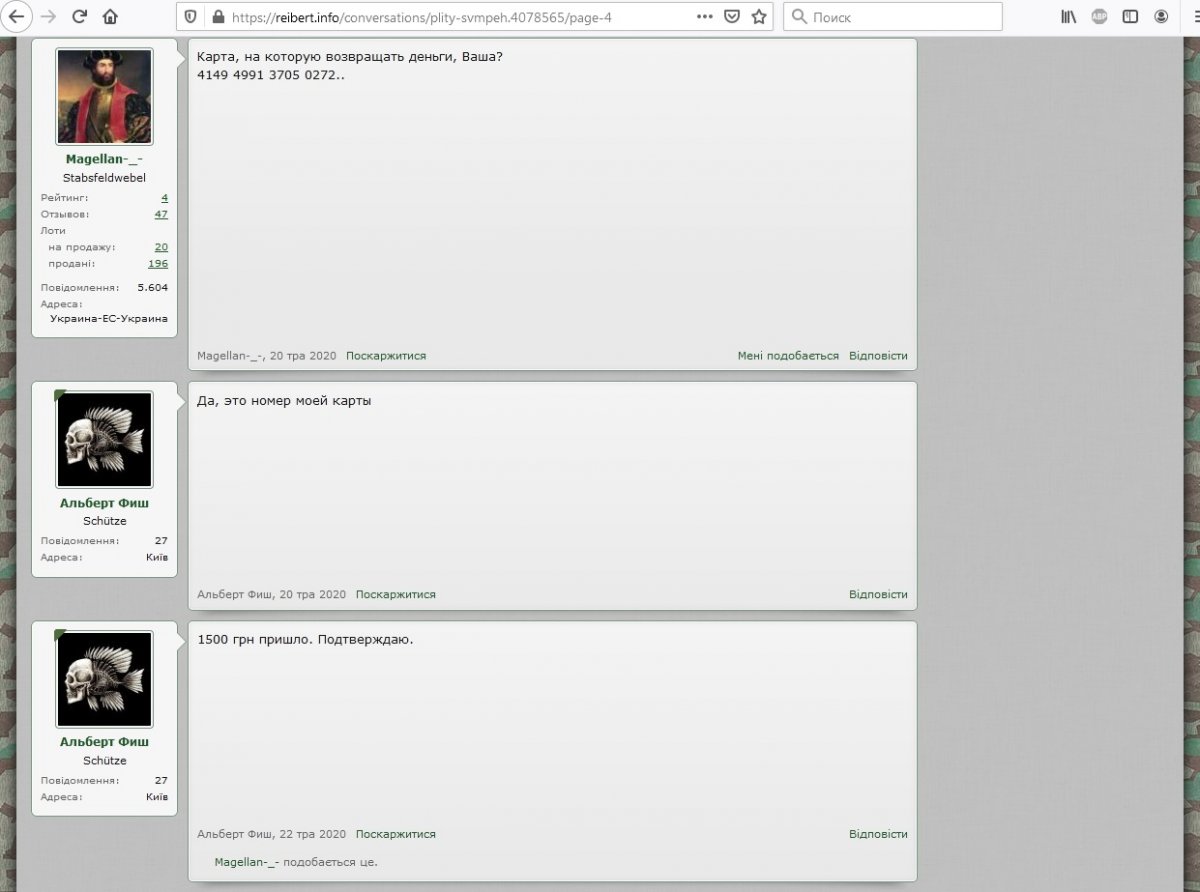View site security padlock details
This screenshot has width=1200, height=892.
tap(217, 16)
